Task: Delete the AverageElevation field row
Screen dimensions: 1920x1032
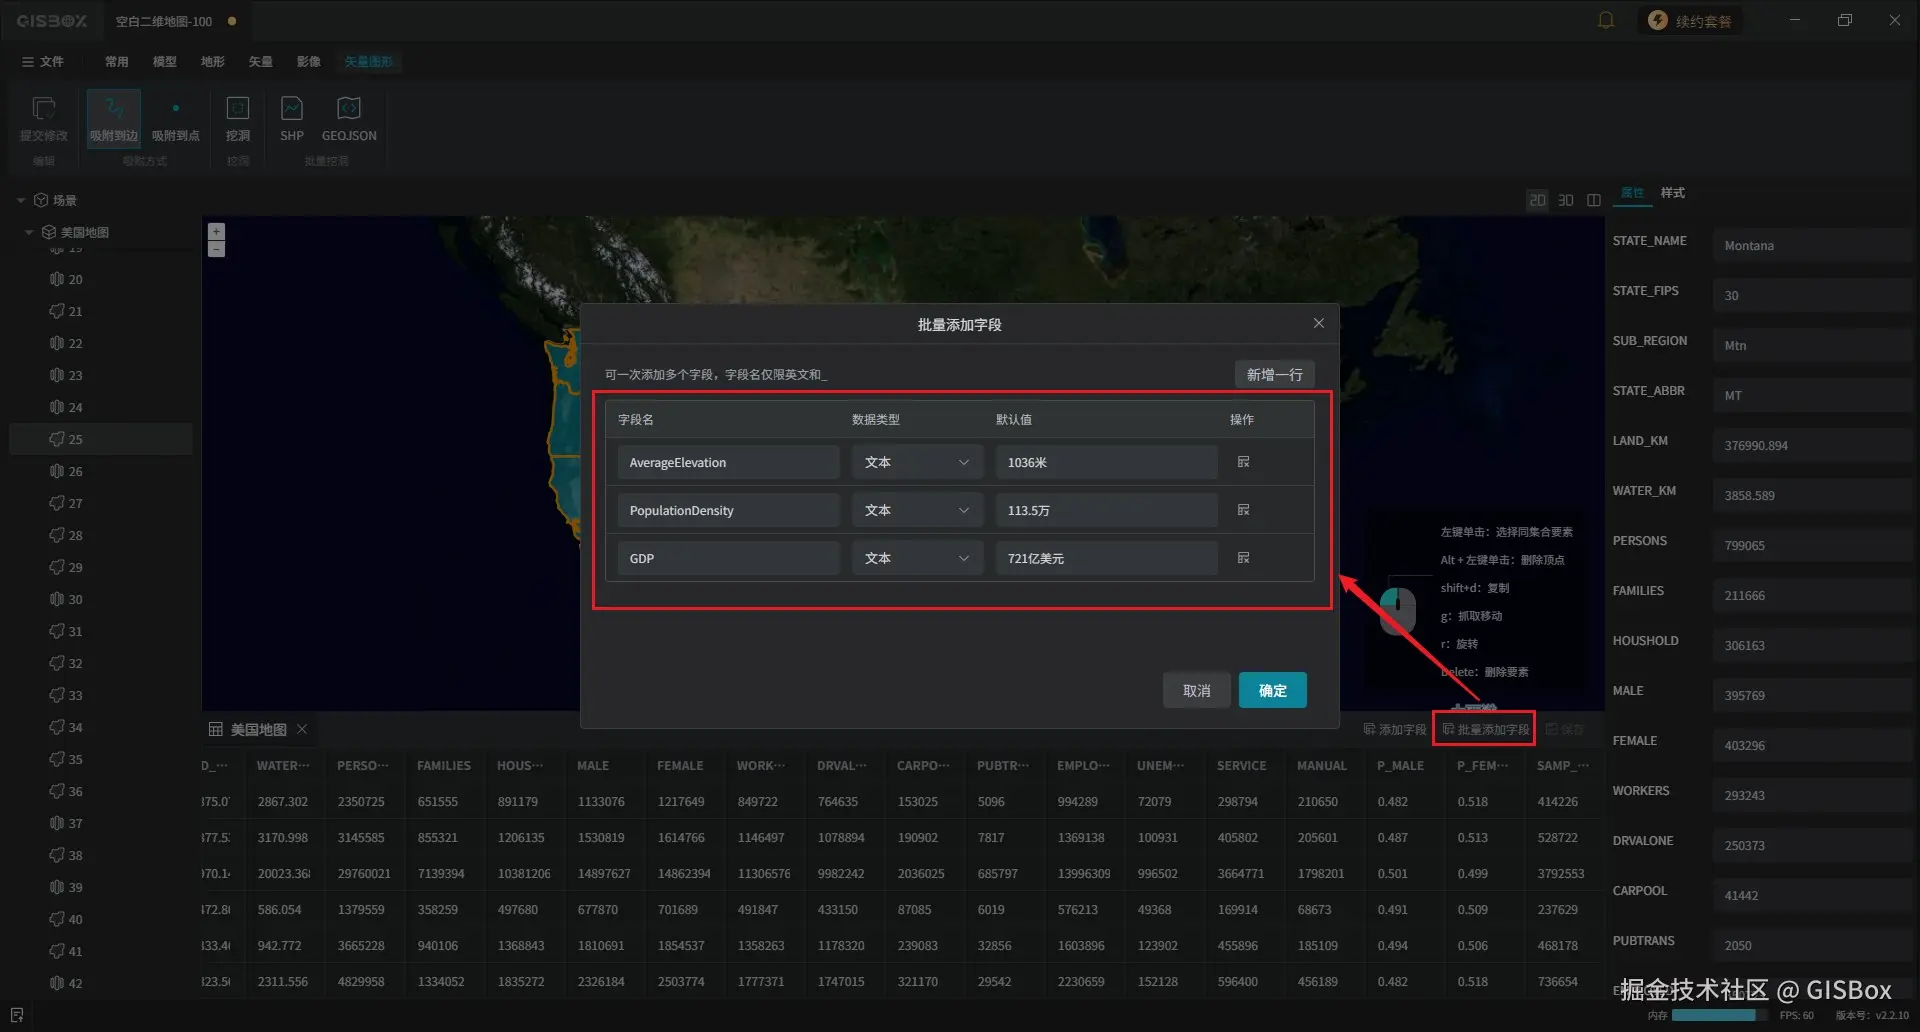Action: (x=1243, y=462)
